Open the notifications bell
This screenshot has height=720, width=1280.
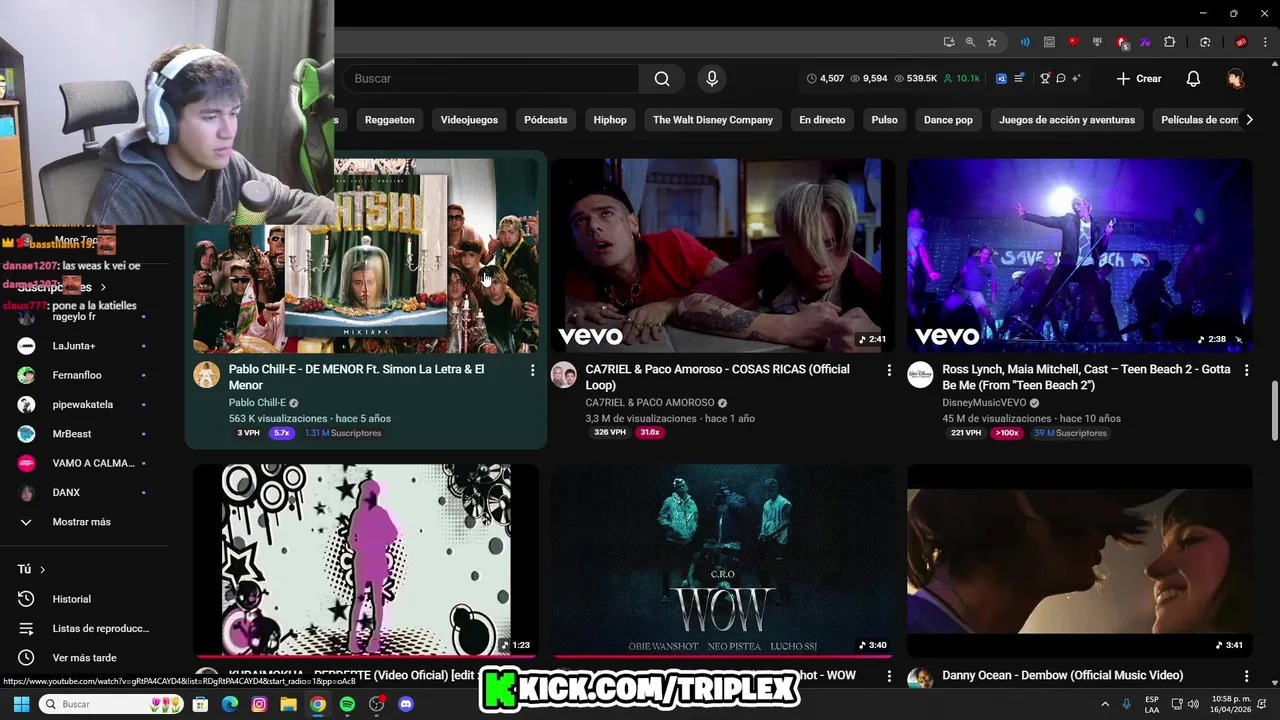point(1193,78)
